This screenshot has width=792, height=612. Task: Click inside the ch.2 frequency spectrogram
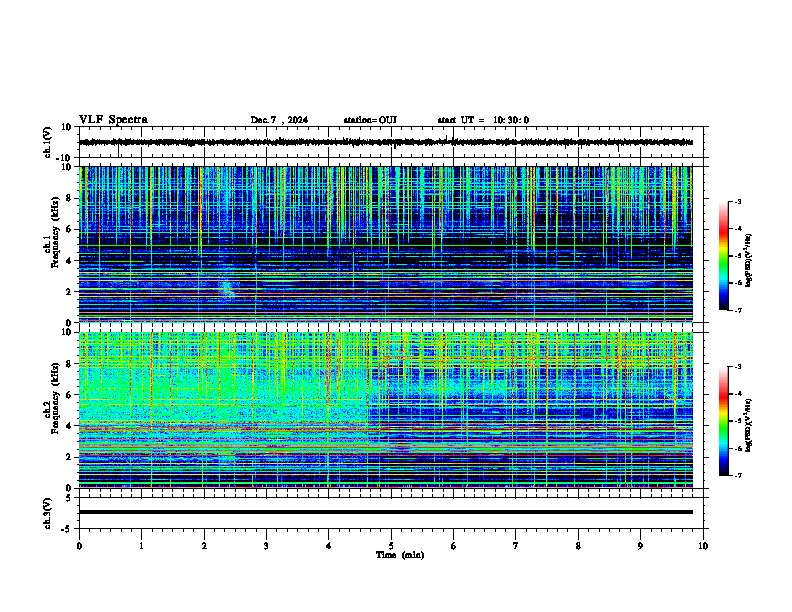tap(386, 410)
